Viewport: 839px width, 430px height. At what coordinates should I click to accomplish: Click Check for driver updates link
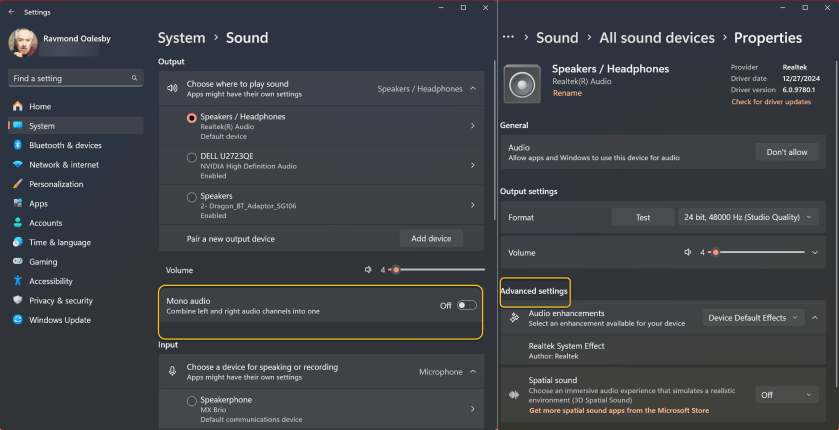point(771,102)
